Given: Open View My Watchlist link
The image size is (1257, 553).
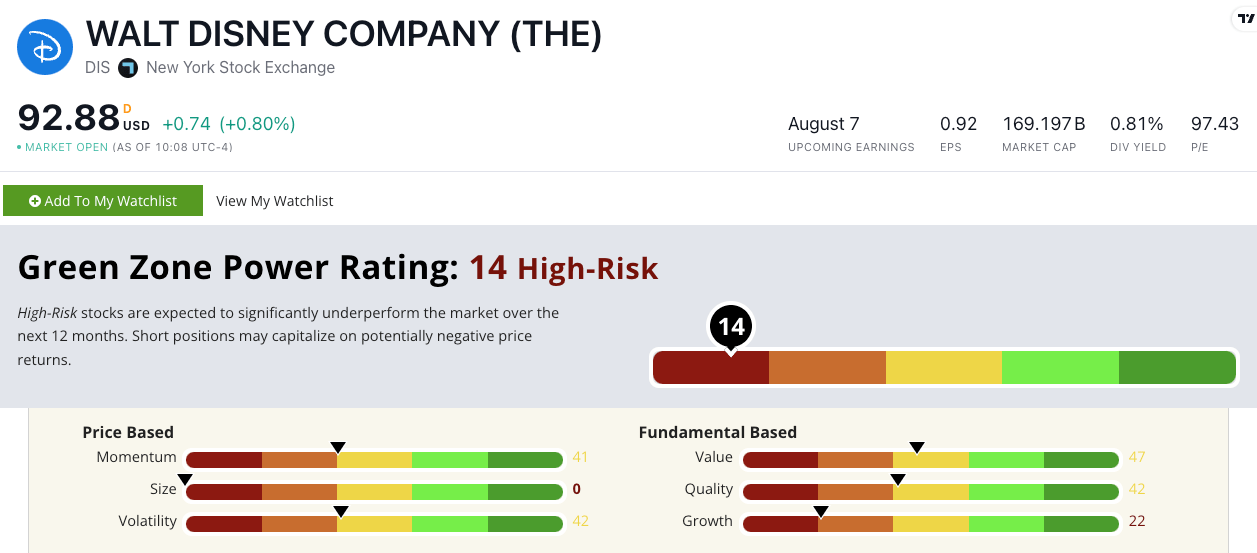Looking at the screenshot, I should (275, 201).
